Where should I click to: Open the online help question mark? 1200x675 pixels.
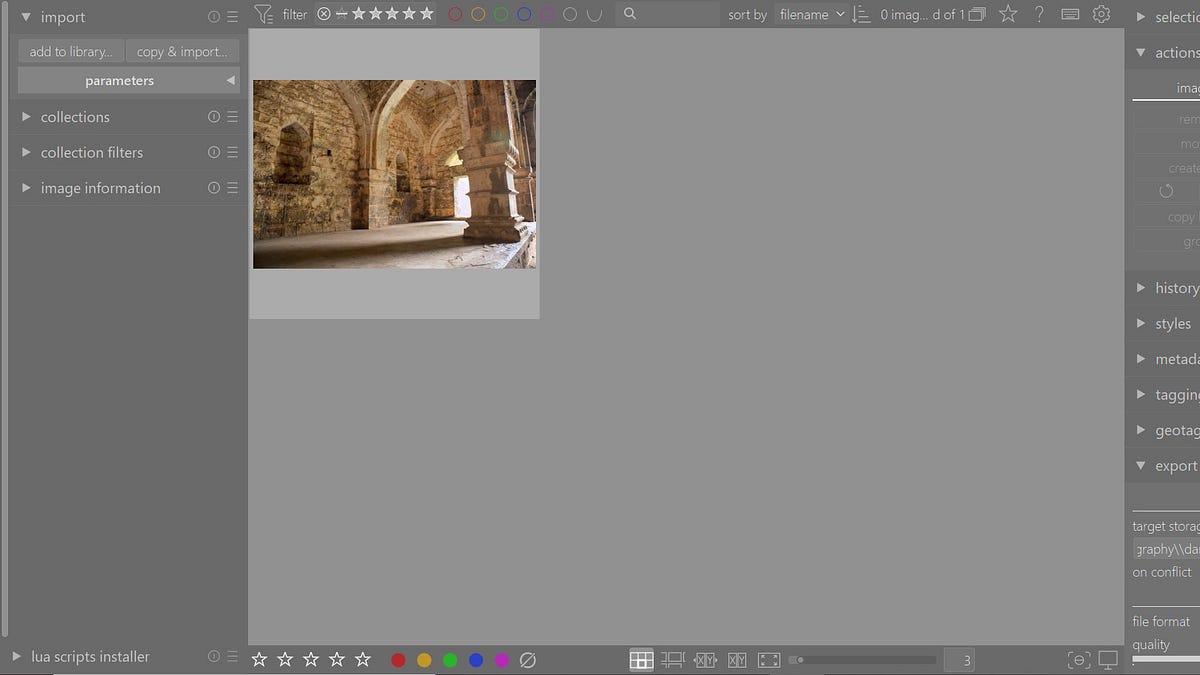point(1039,14)
